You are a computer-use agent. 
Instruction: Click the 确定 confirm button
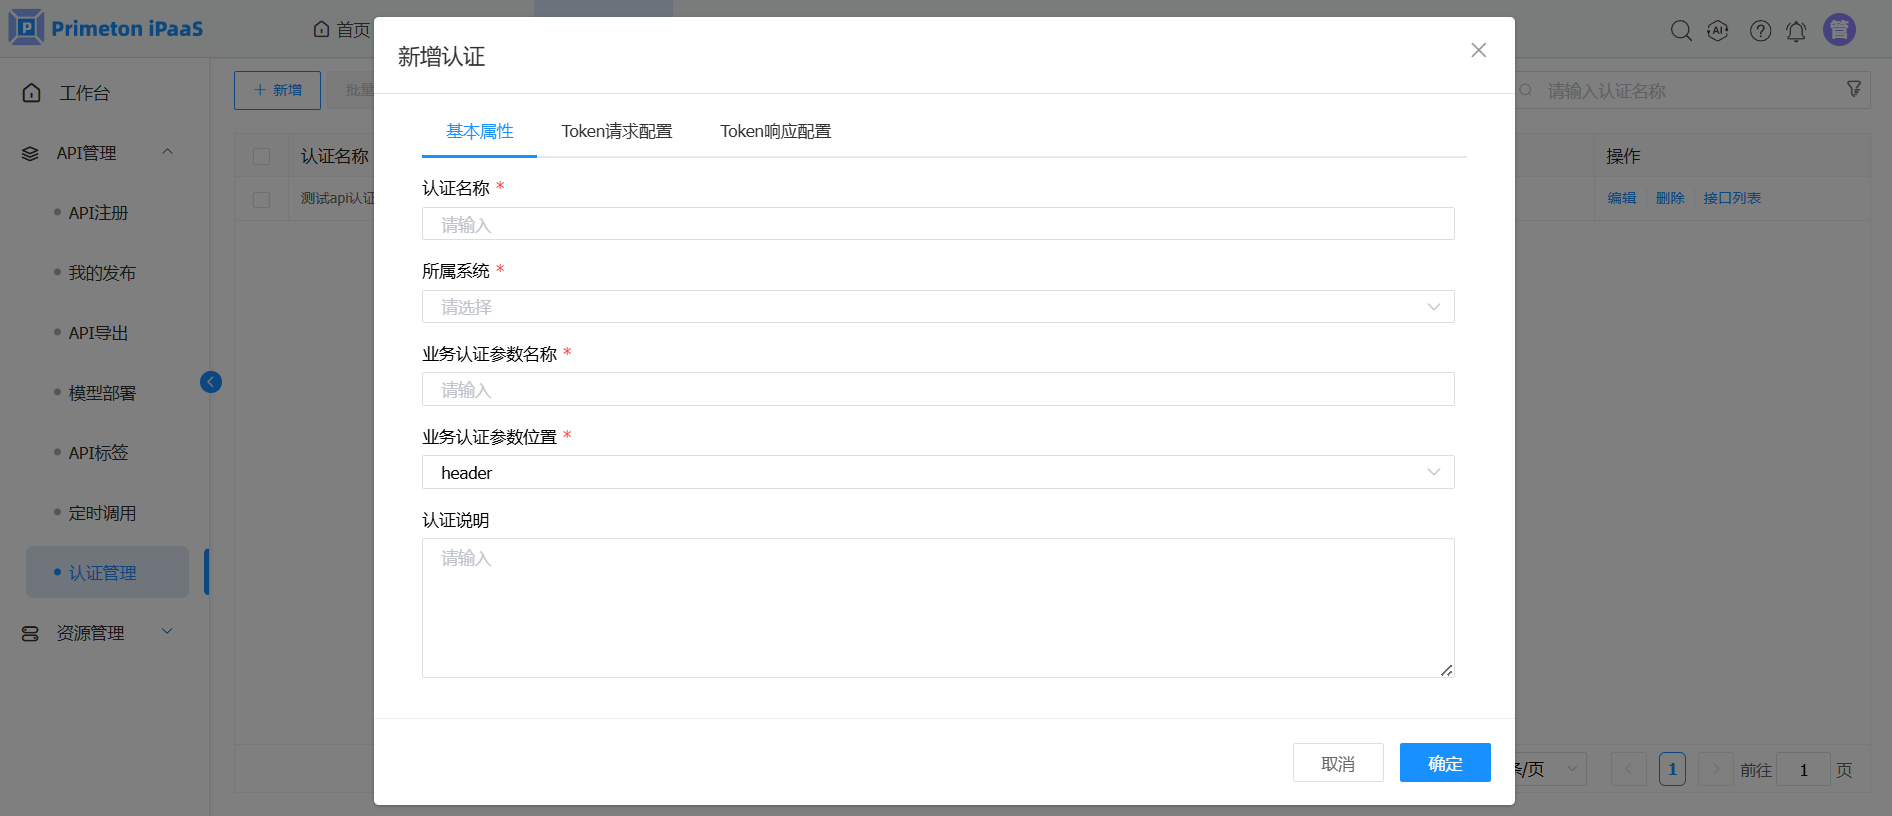point(1444,763)
